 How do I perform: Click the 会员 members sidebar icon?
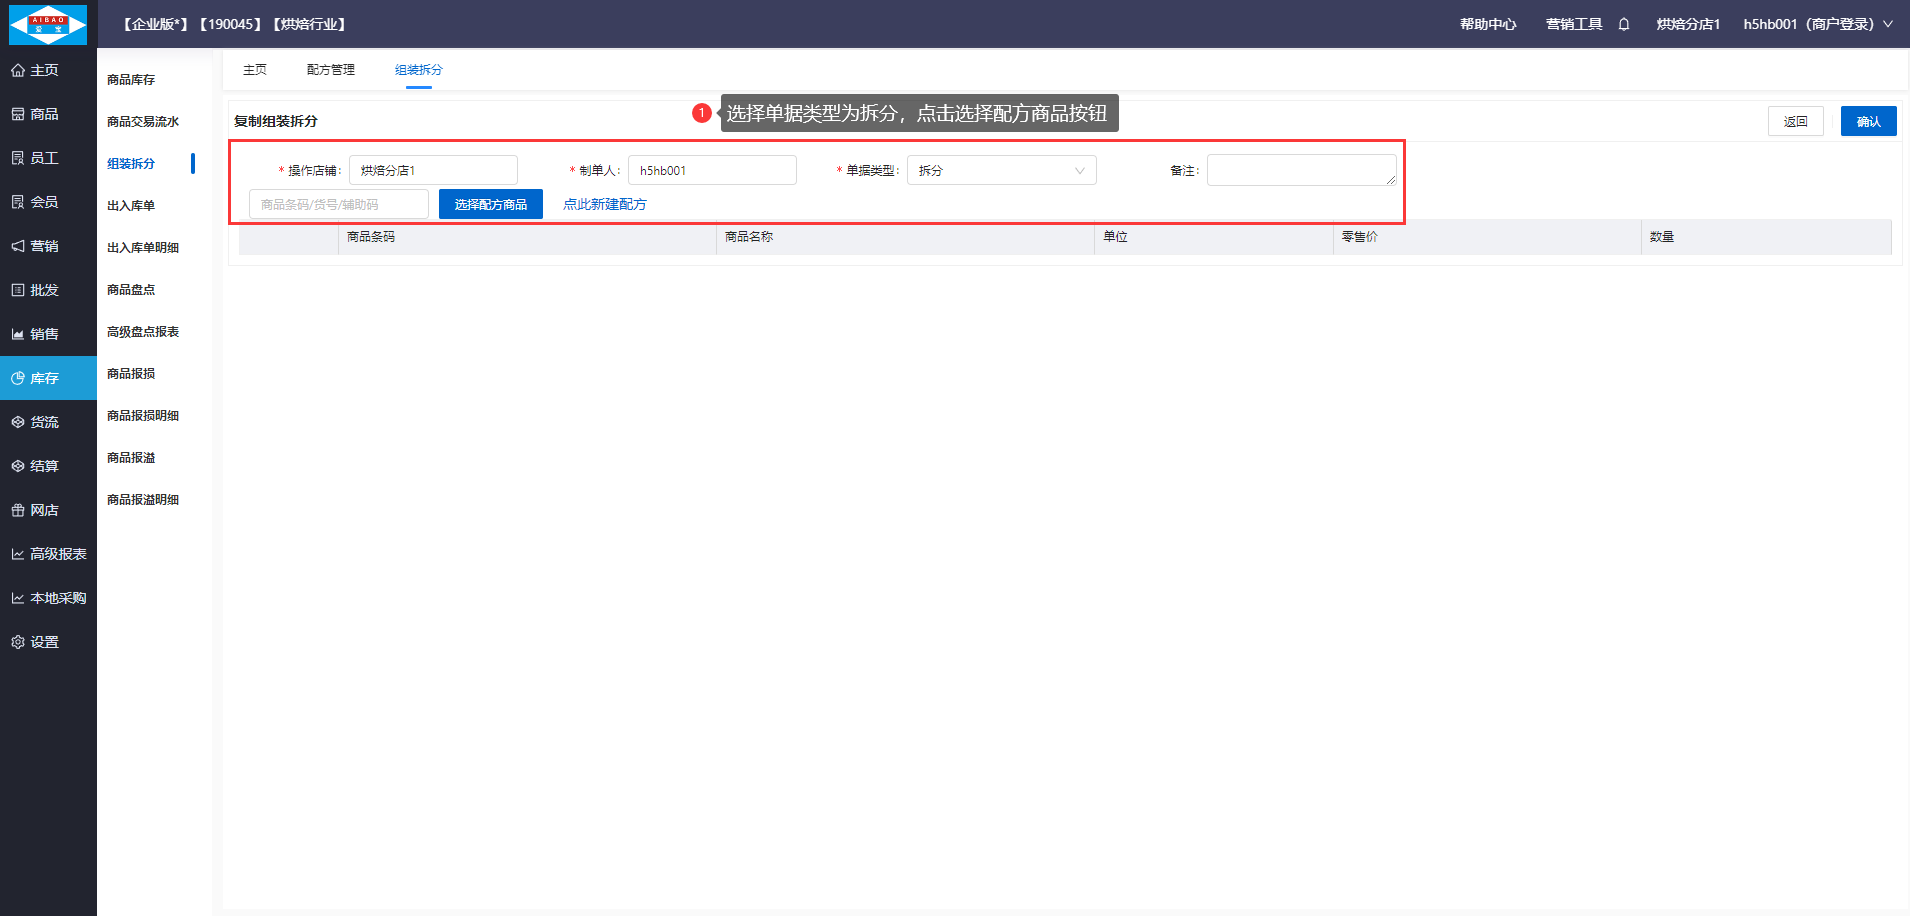(x=18, y=203)
